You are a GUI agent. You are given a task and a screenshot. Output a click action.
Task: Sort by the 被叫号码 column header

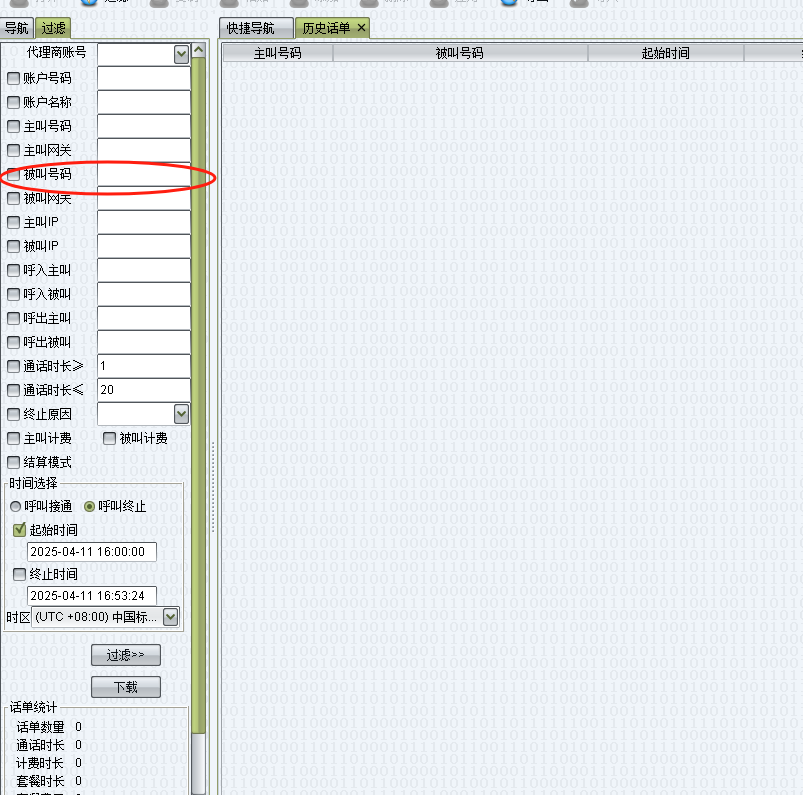[459, 53]
